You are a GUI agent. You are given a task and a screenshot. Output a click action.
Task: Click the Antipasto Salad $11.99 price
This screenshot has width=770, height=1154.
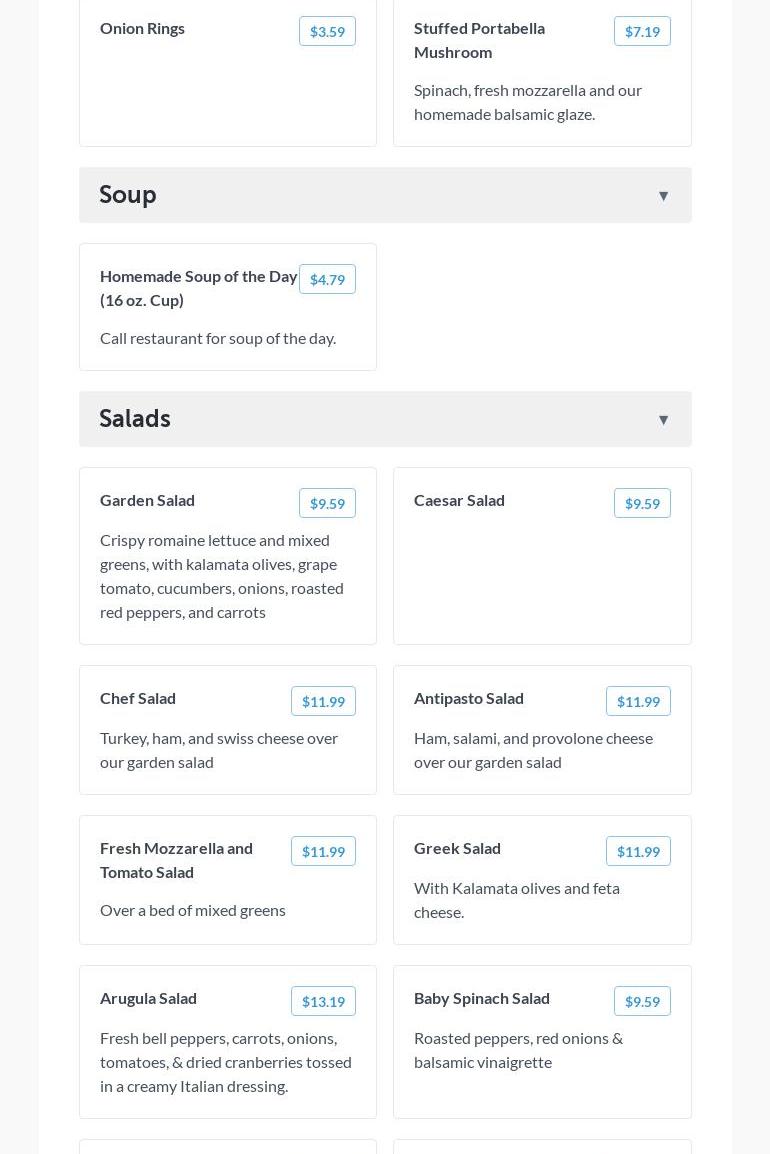pos(638,701)
